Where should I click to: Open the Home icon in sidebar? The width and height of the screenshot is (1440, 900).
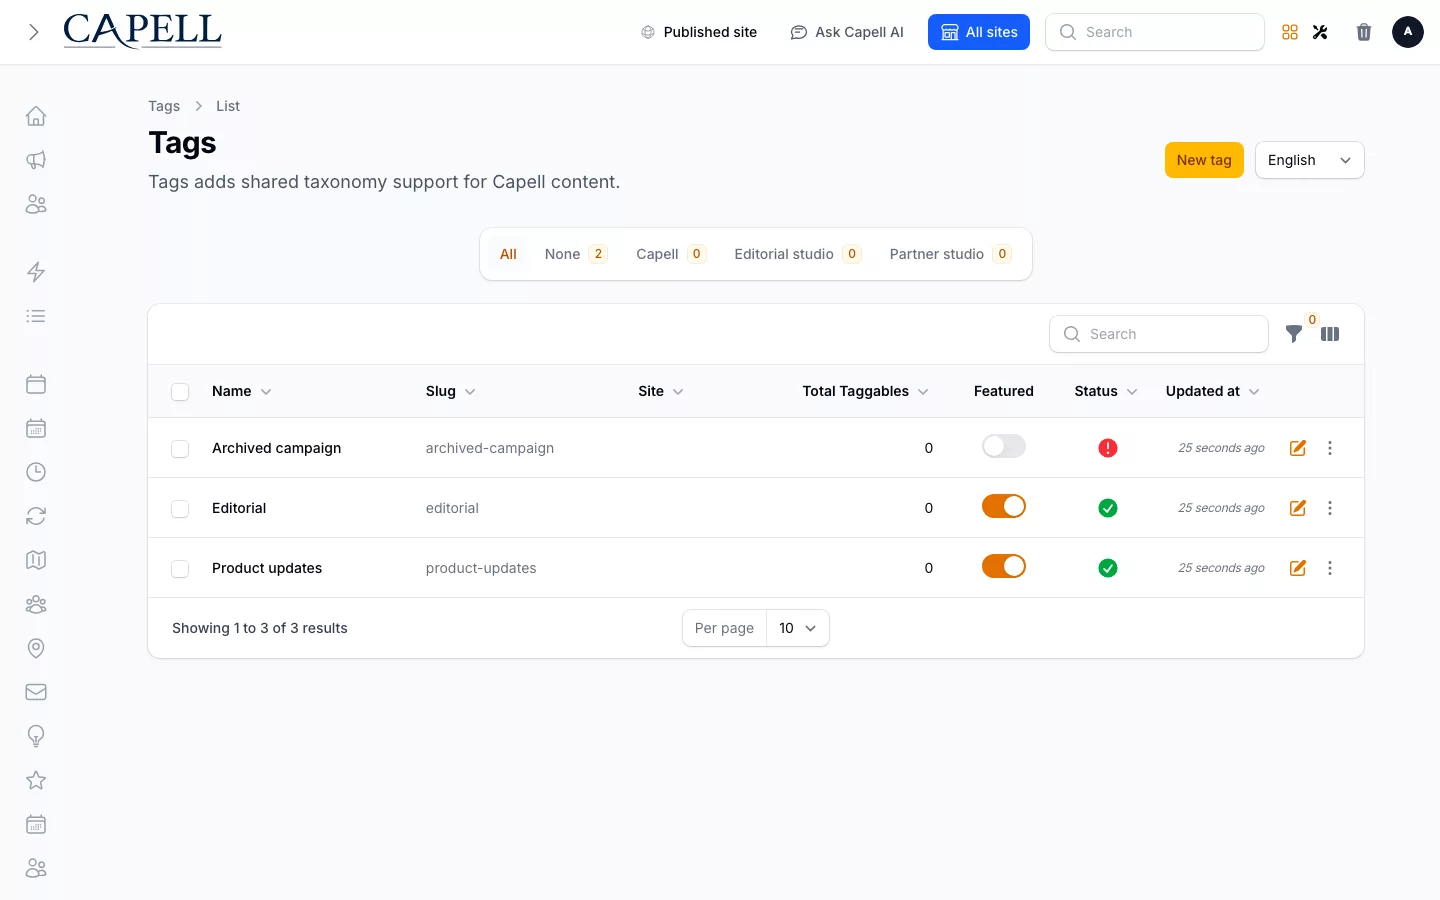[36, 116]
